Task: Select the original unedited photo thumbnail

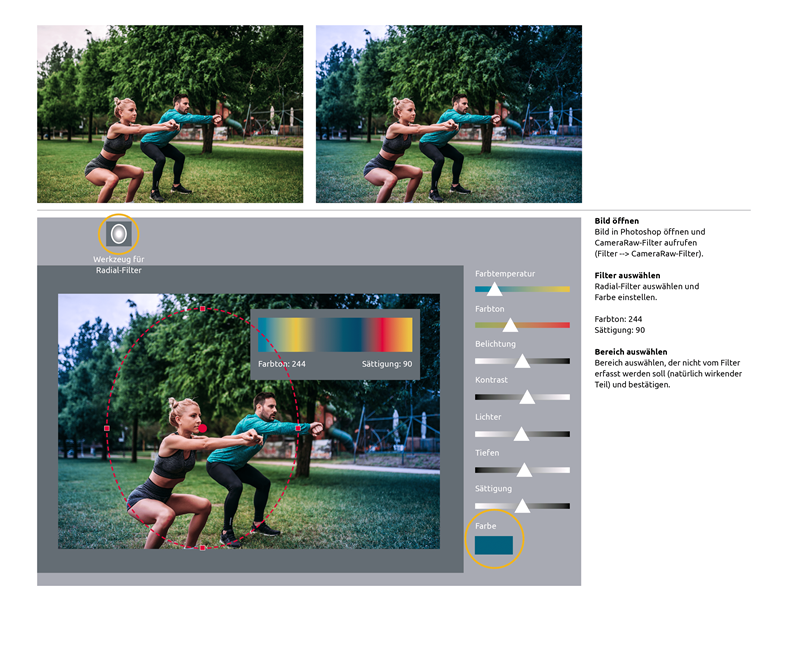Action: [x=170, y=114]
